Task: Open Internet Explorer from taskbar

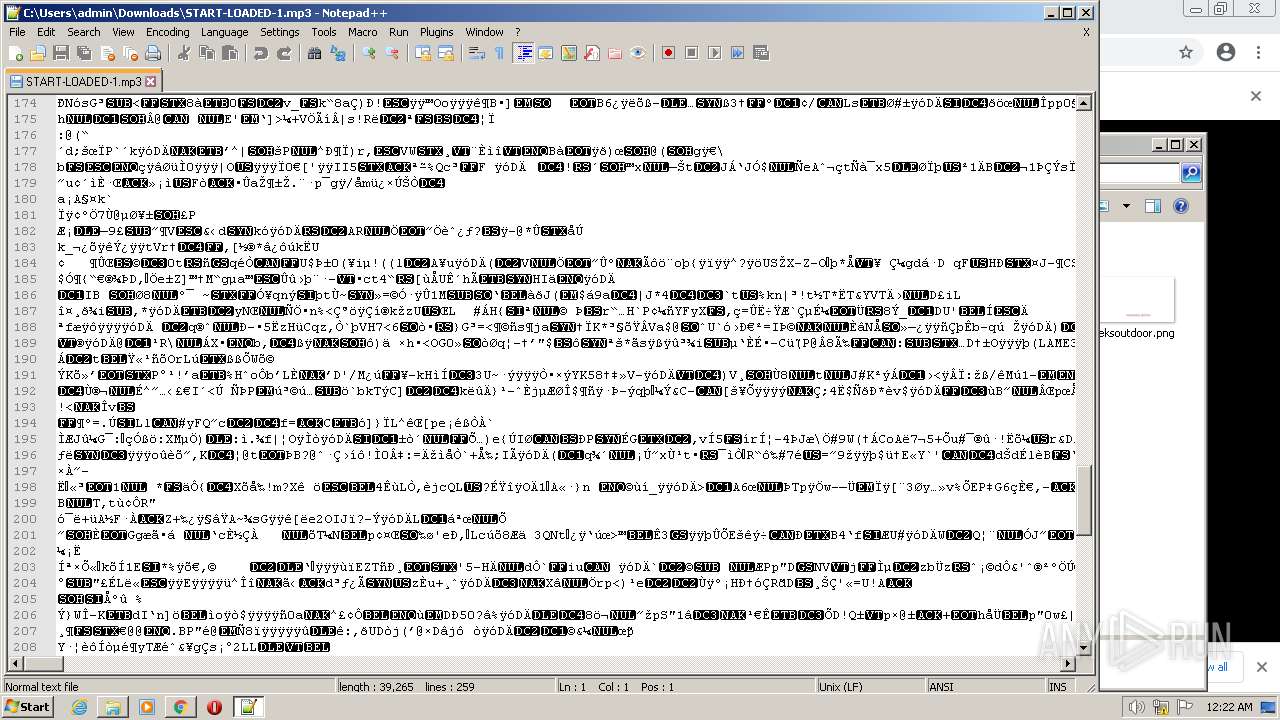Action: (x=79, y=707)
